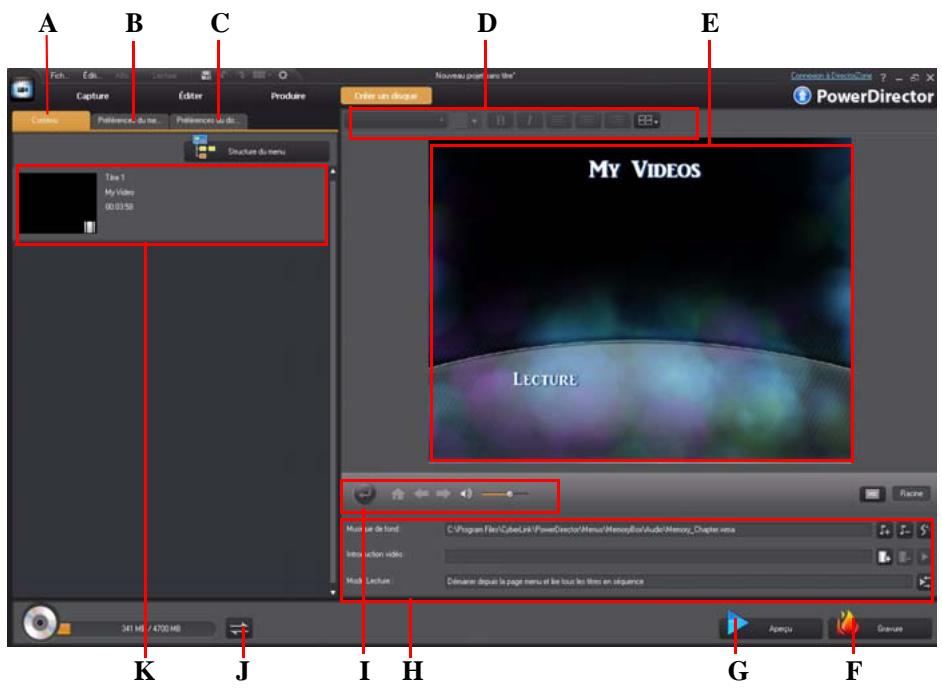Set playback mode icon
The height and width of the screenshot is (690, 942).
pos(924,582)
